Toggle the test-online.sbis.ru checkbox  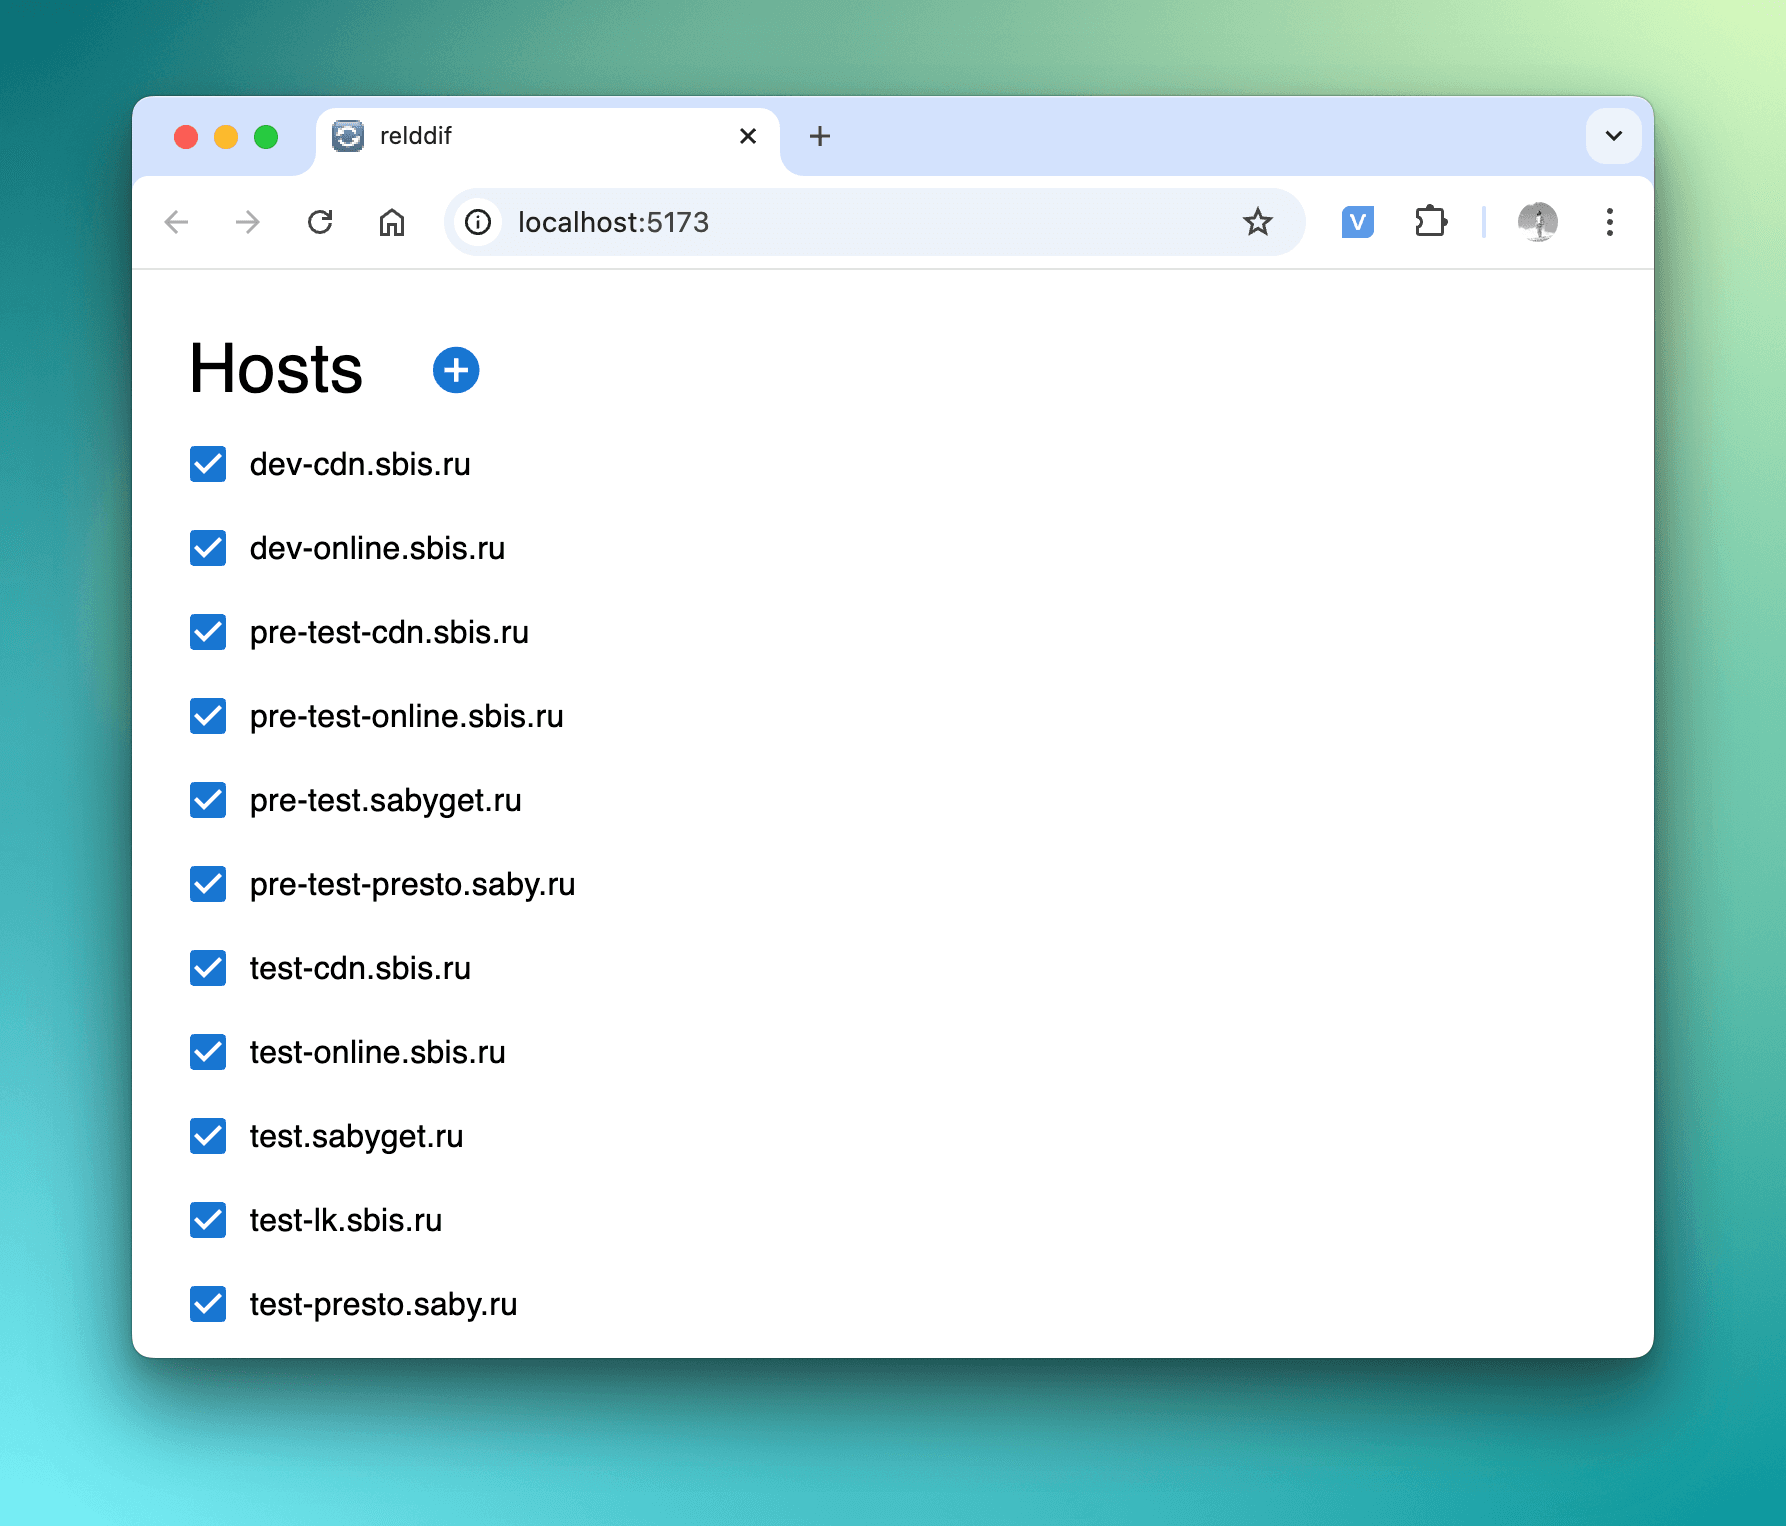click(x=208, y=1052)
